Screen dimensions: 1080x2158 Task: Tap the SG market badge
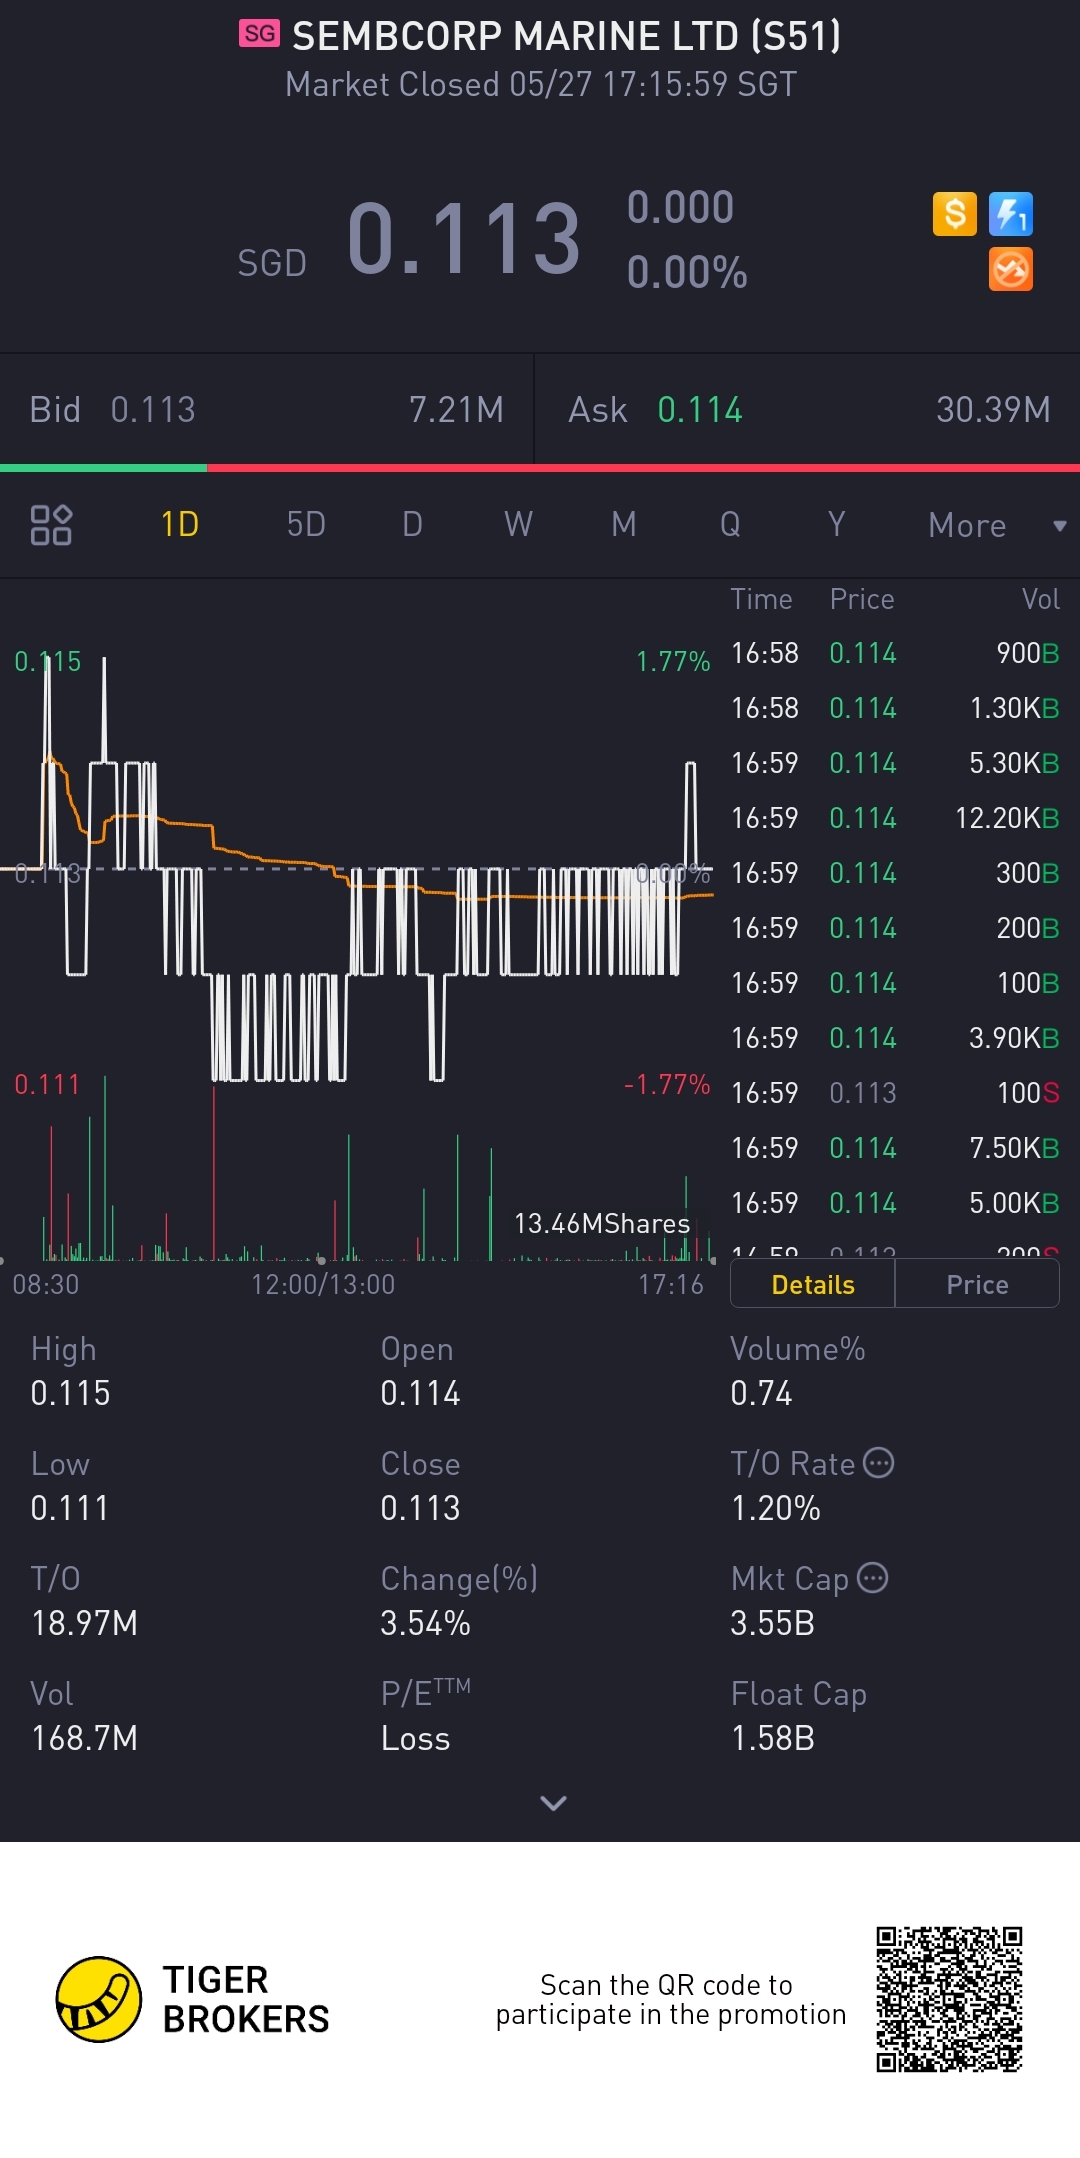pyautogui.click(x=259, y=34)
